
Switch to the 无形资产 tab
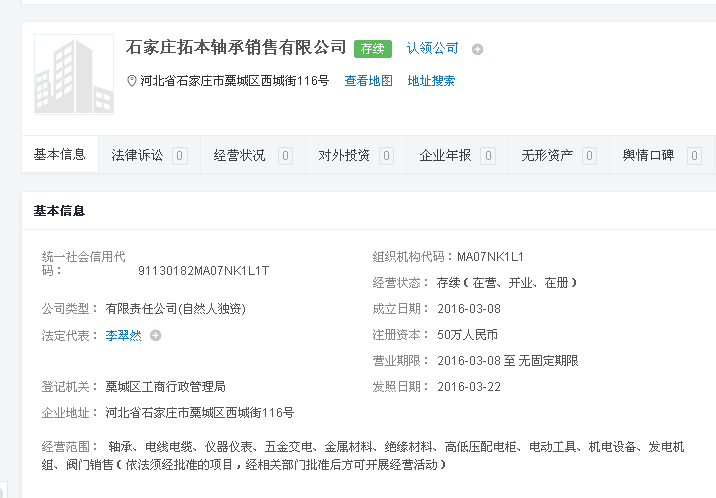point(547,156)
